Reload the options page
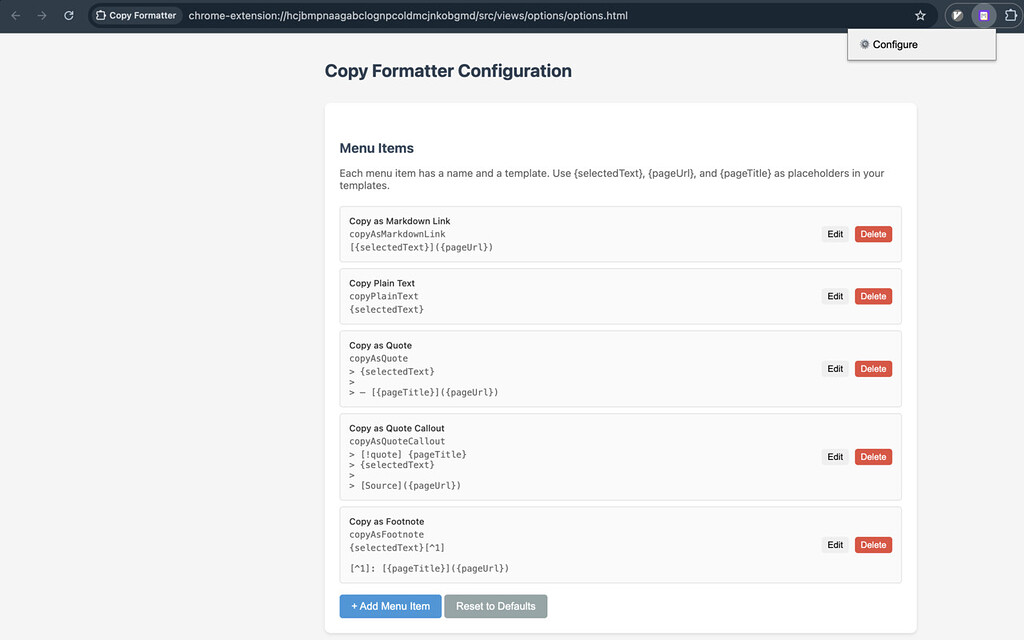The width and height of the screenshot is (1024, 640). pyautogui.click(x=68, y=15)
